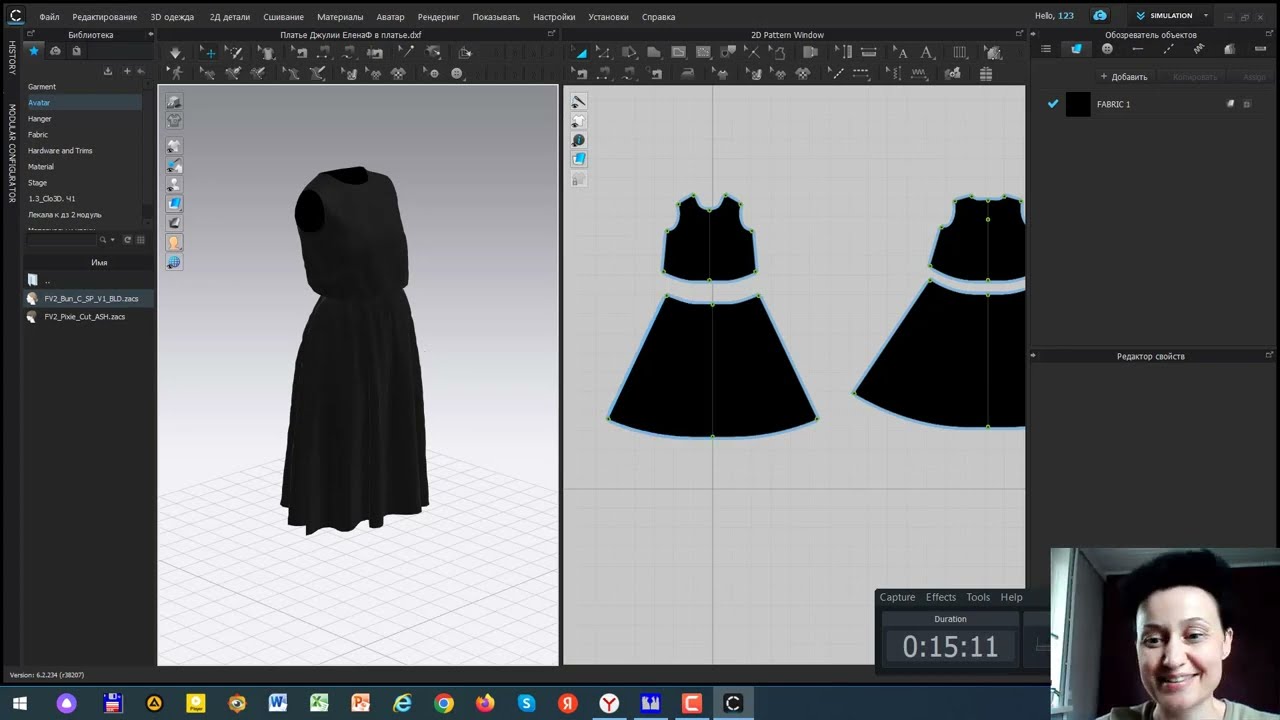Click the Добавить button
Screen dimensions: 1280x720
pos(1124,77)
